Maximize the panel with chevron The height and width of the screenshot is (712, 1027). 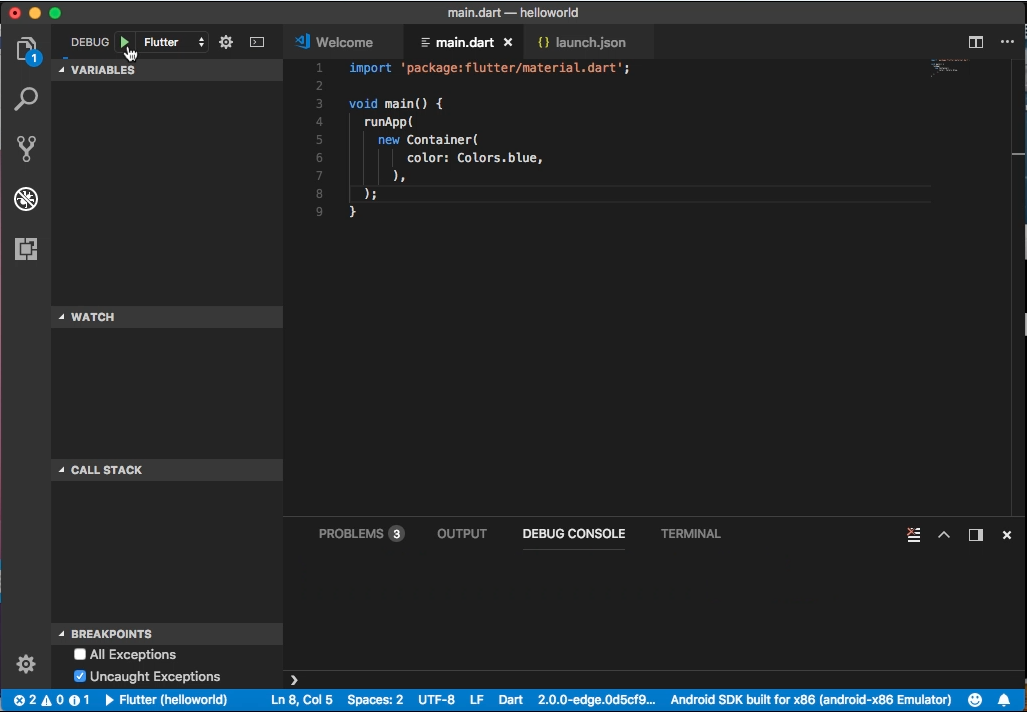[x=944, y=534]
